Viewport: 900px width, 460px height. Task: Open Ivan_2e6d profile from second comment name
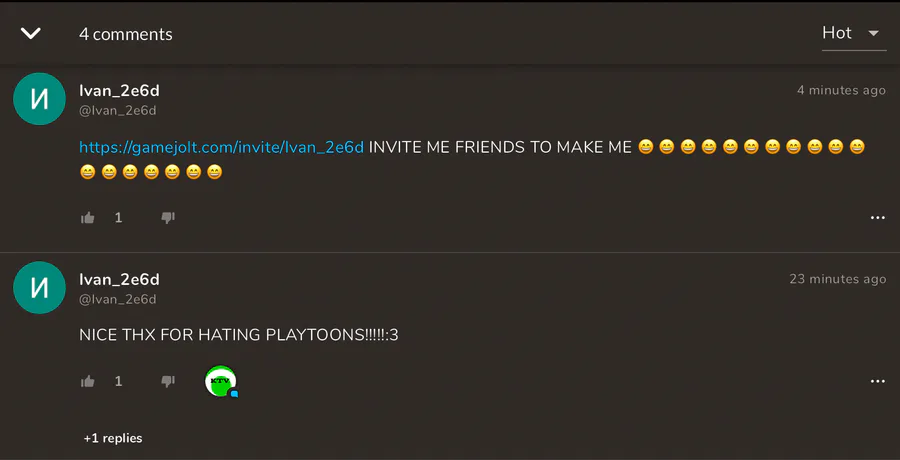(119, 279)
